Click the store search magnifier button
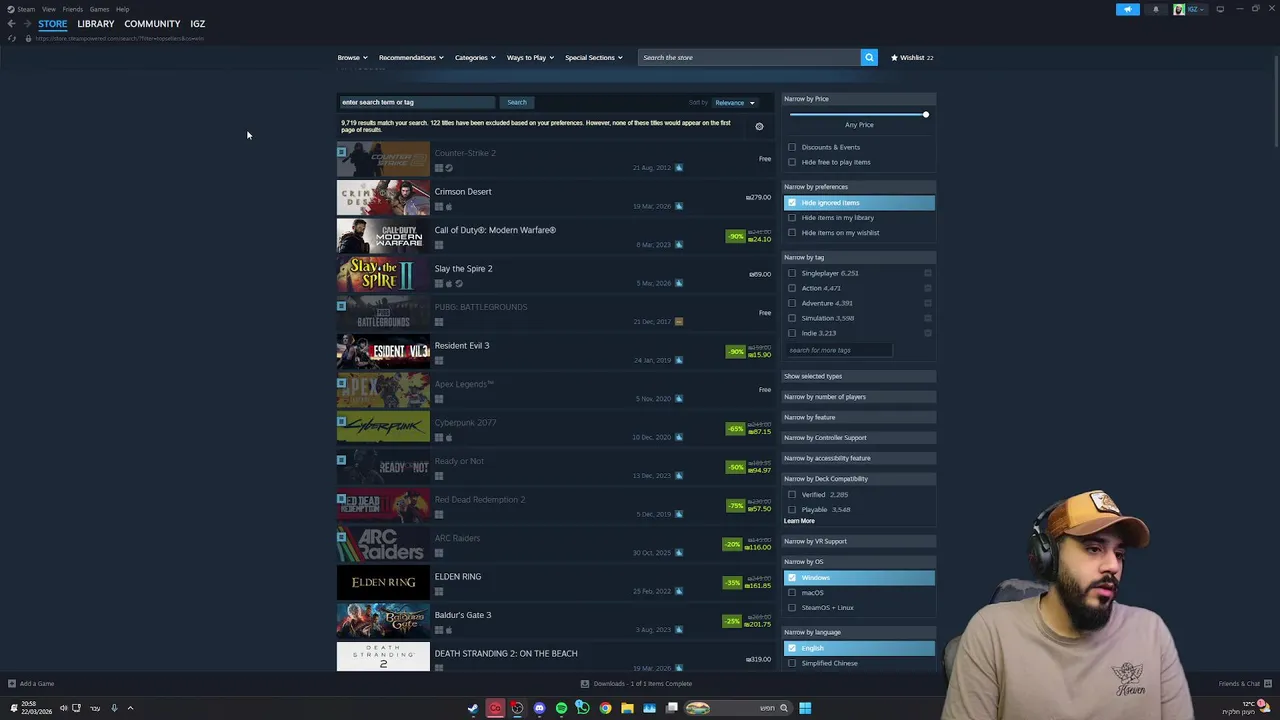The height and width of the screenshot is (720, 1280). (x=869, y=57)
